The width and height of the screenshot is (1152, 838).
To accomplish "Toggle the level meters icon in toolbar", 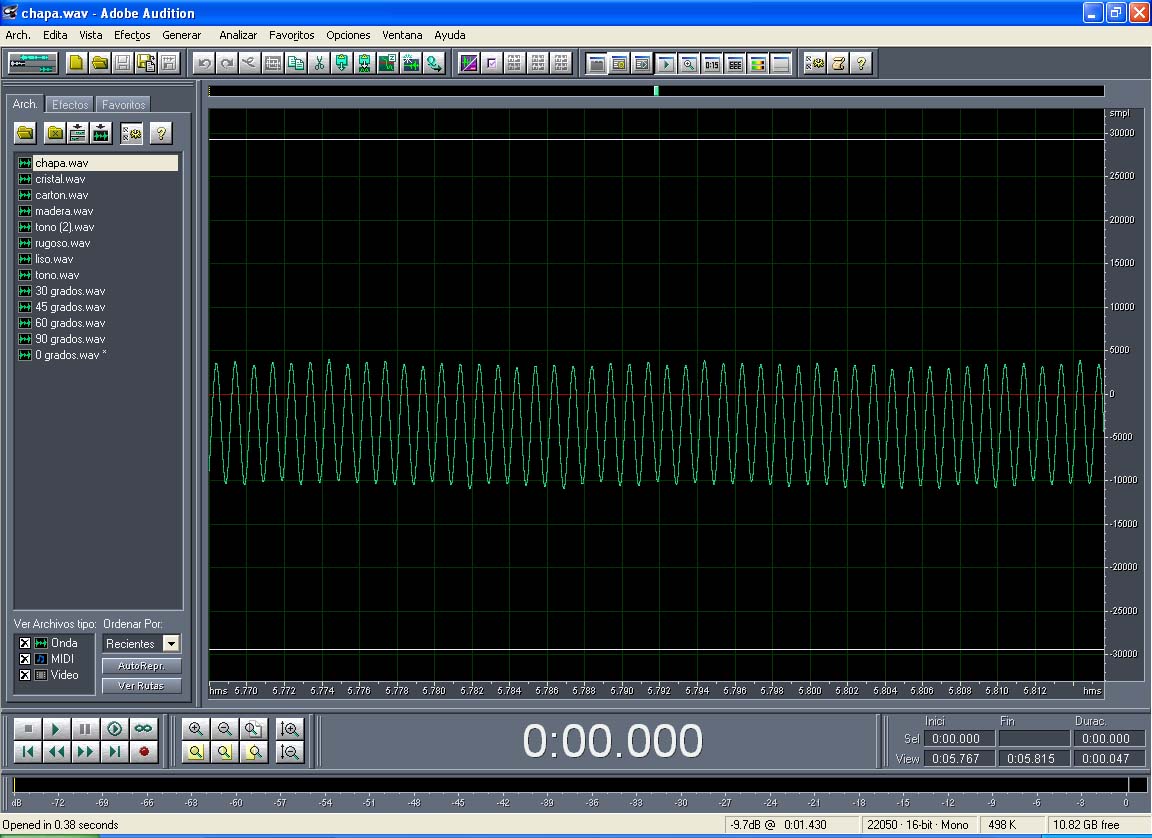I will [757, 64].
